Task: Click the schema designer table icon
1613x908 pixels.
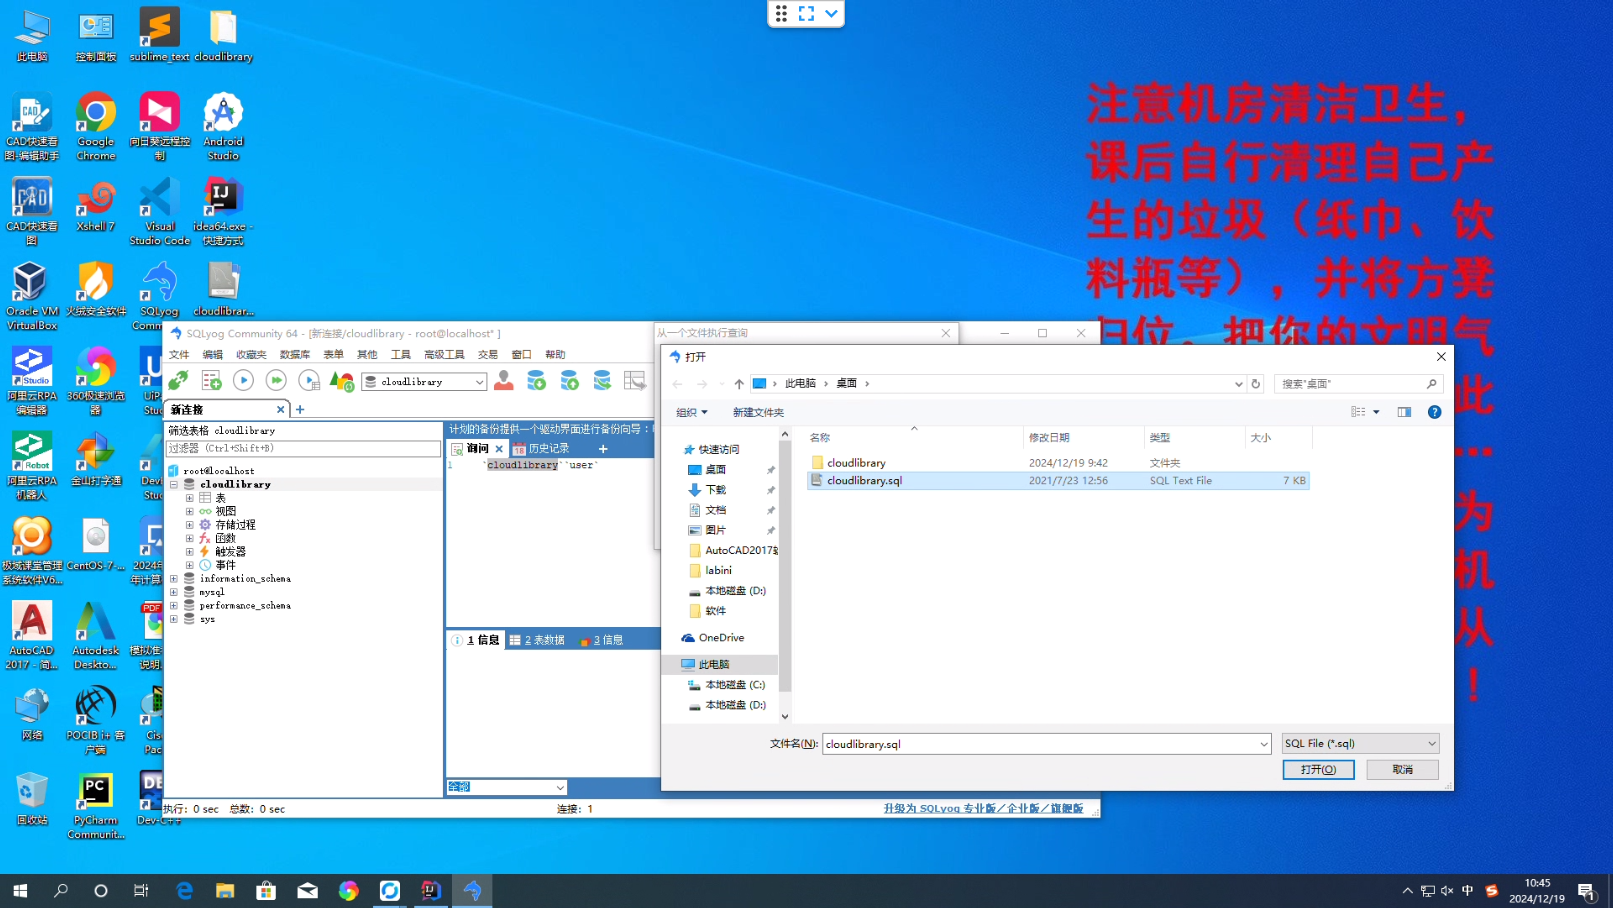Action: coord(634,381)
